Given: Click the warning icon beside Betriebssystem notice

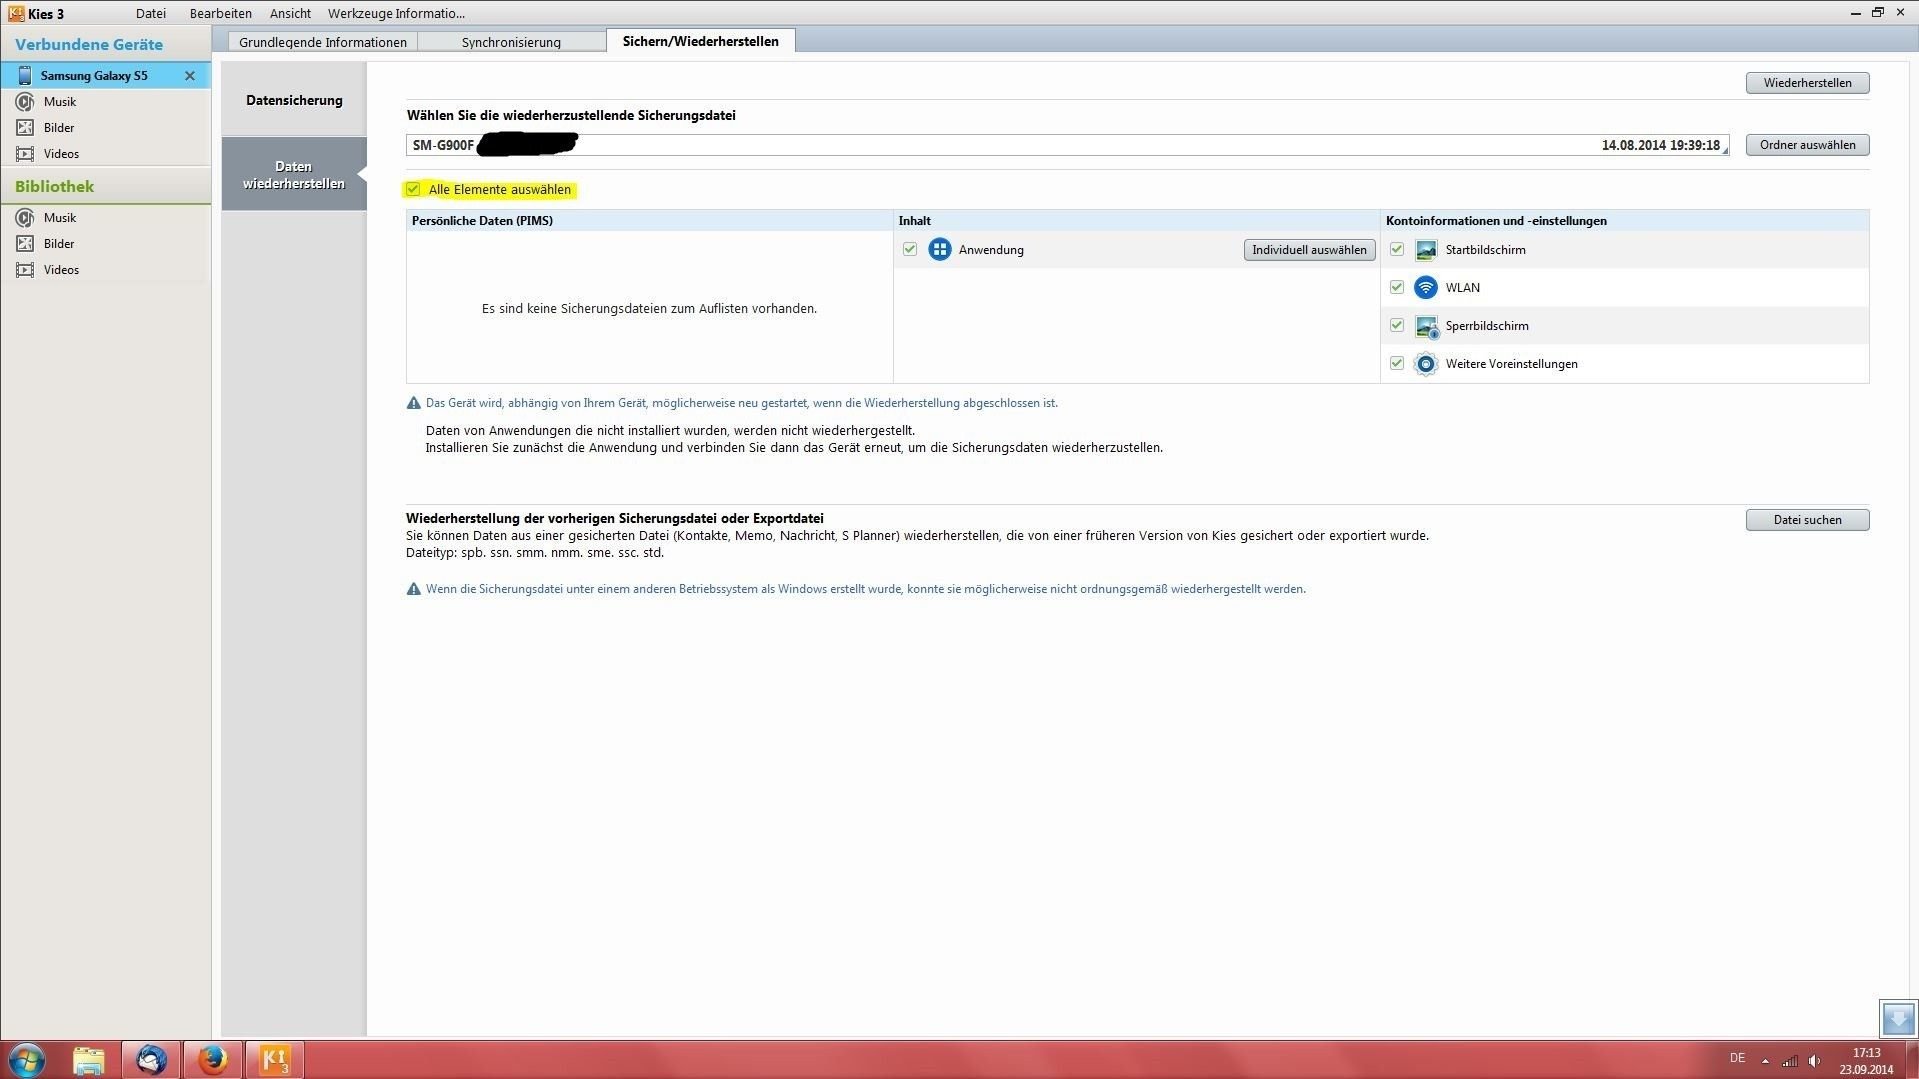Looking at the screenshot, I should [414, 589].
